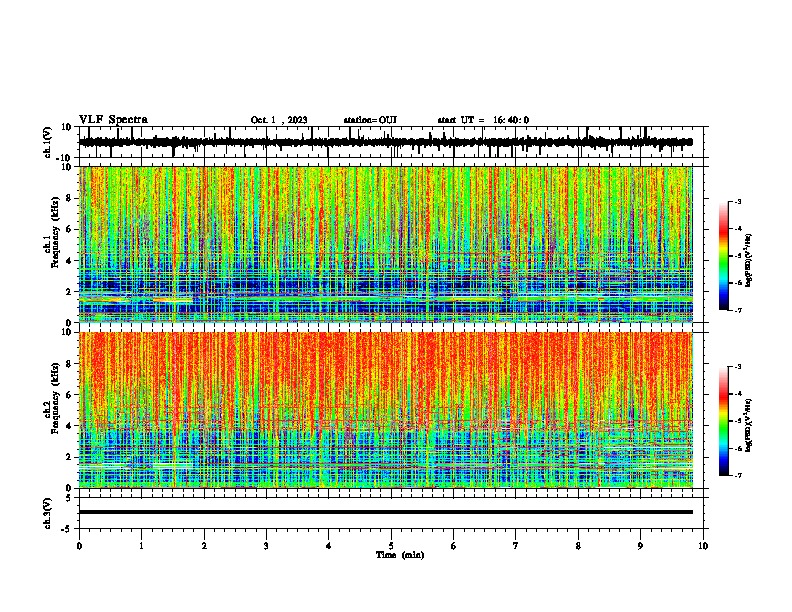
Task: Click the ch.3 voltage trace panel
Action: 393,513
